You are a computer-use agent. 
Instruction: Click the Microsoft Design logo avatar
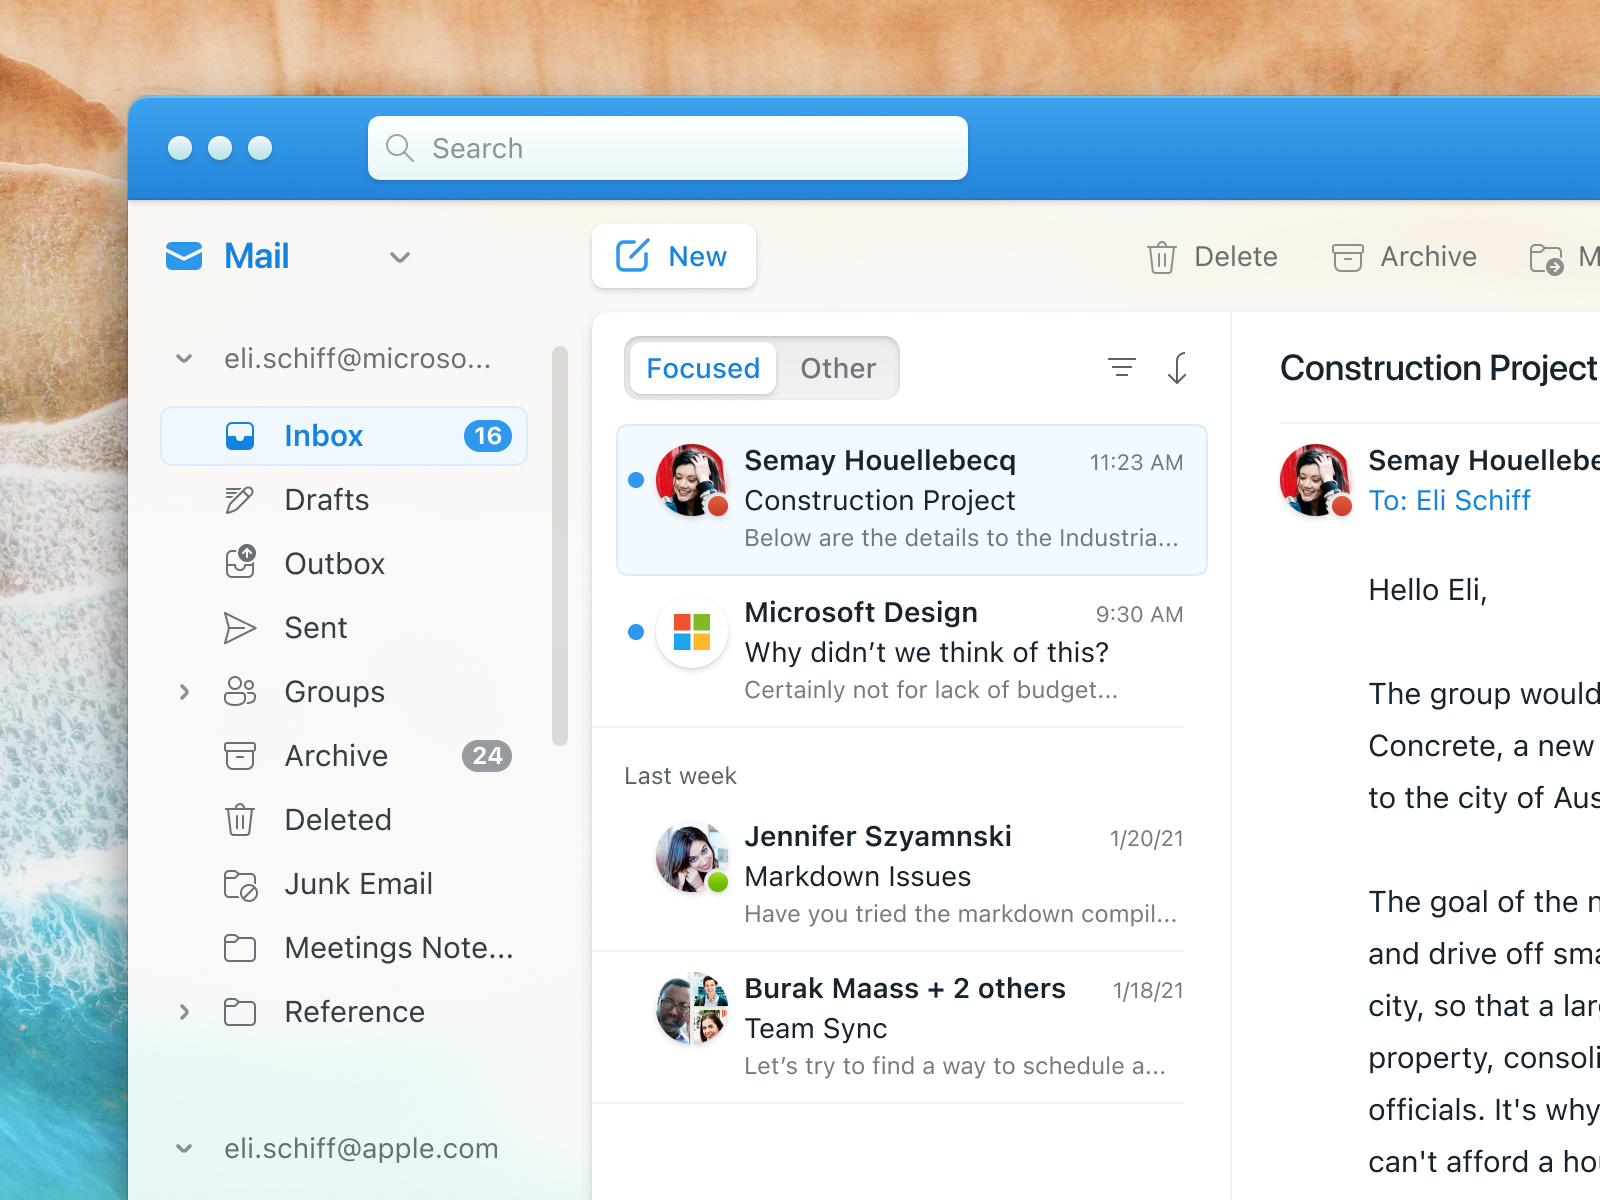pos(692,632)
